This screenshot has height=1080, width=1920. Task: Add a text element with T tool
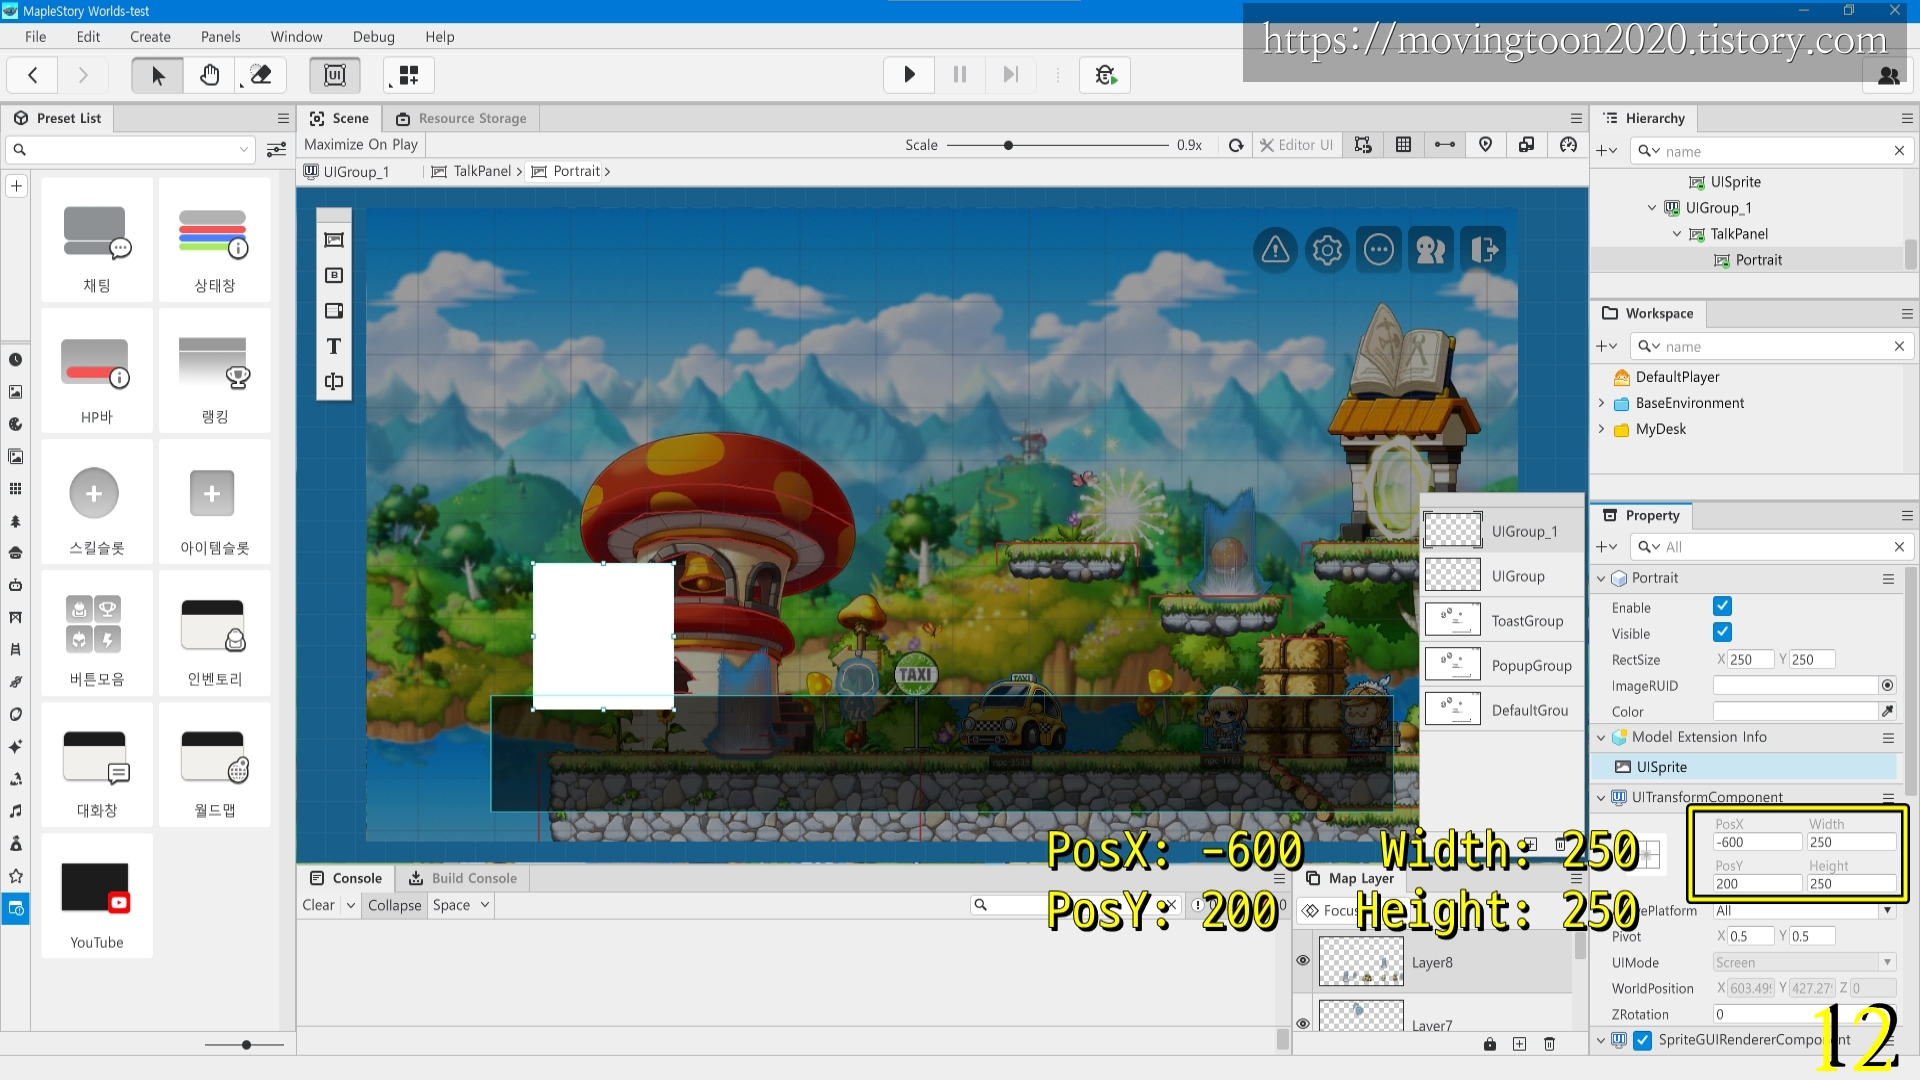334,346
